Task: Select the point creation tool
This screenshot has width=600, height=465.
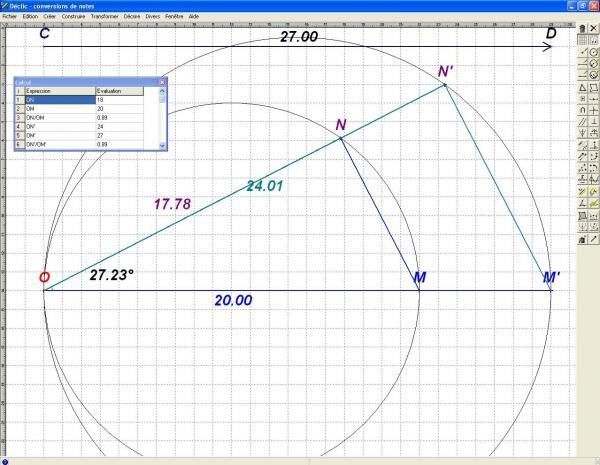Action: pos(582,52)
